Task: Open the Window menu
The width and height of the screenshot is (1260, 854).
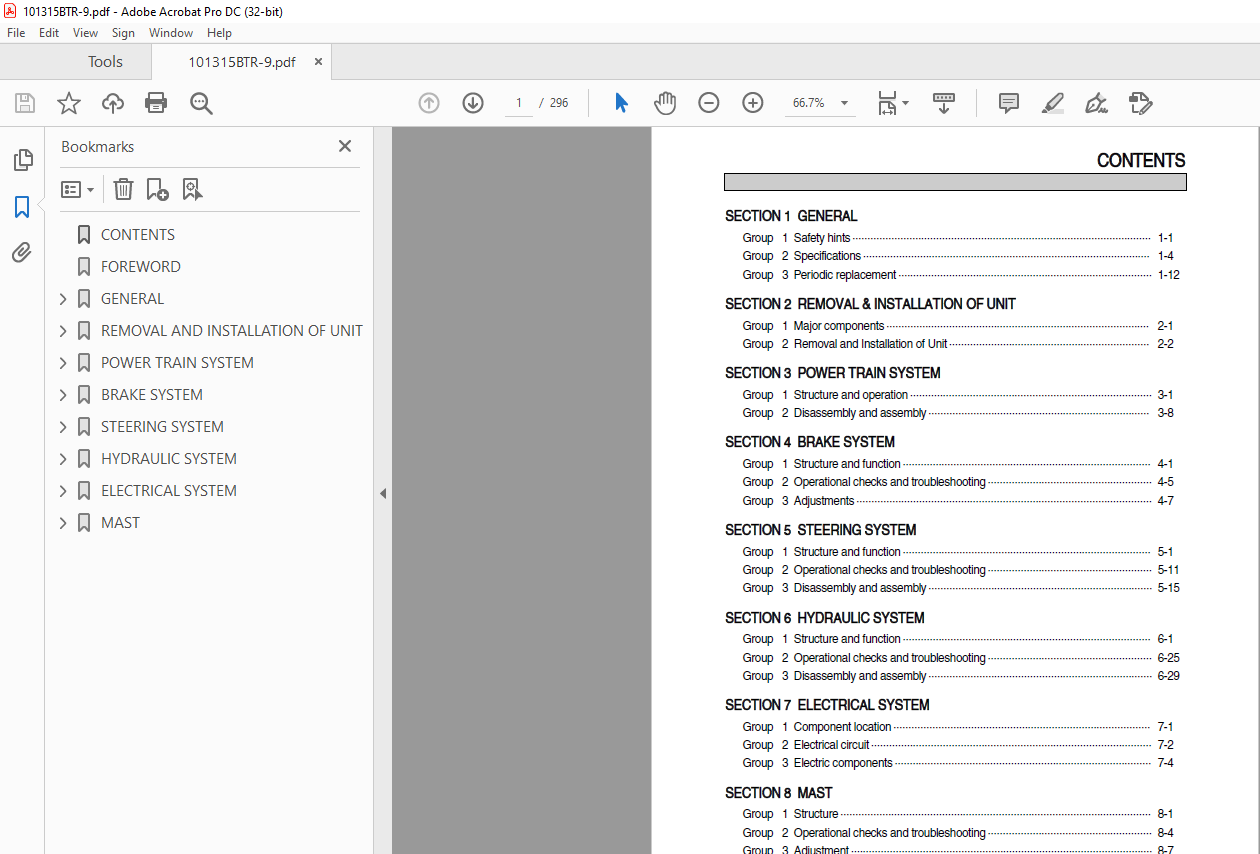Action: click(171, 33)
